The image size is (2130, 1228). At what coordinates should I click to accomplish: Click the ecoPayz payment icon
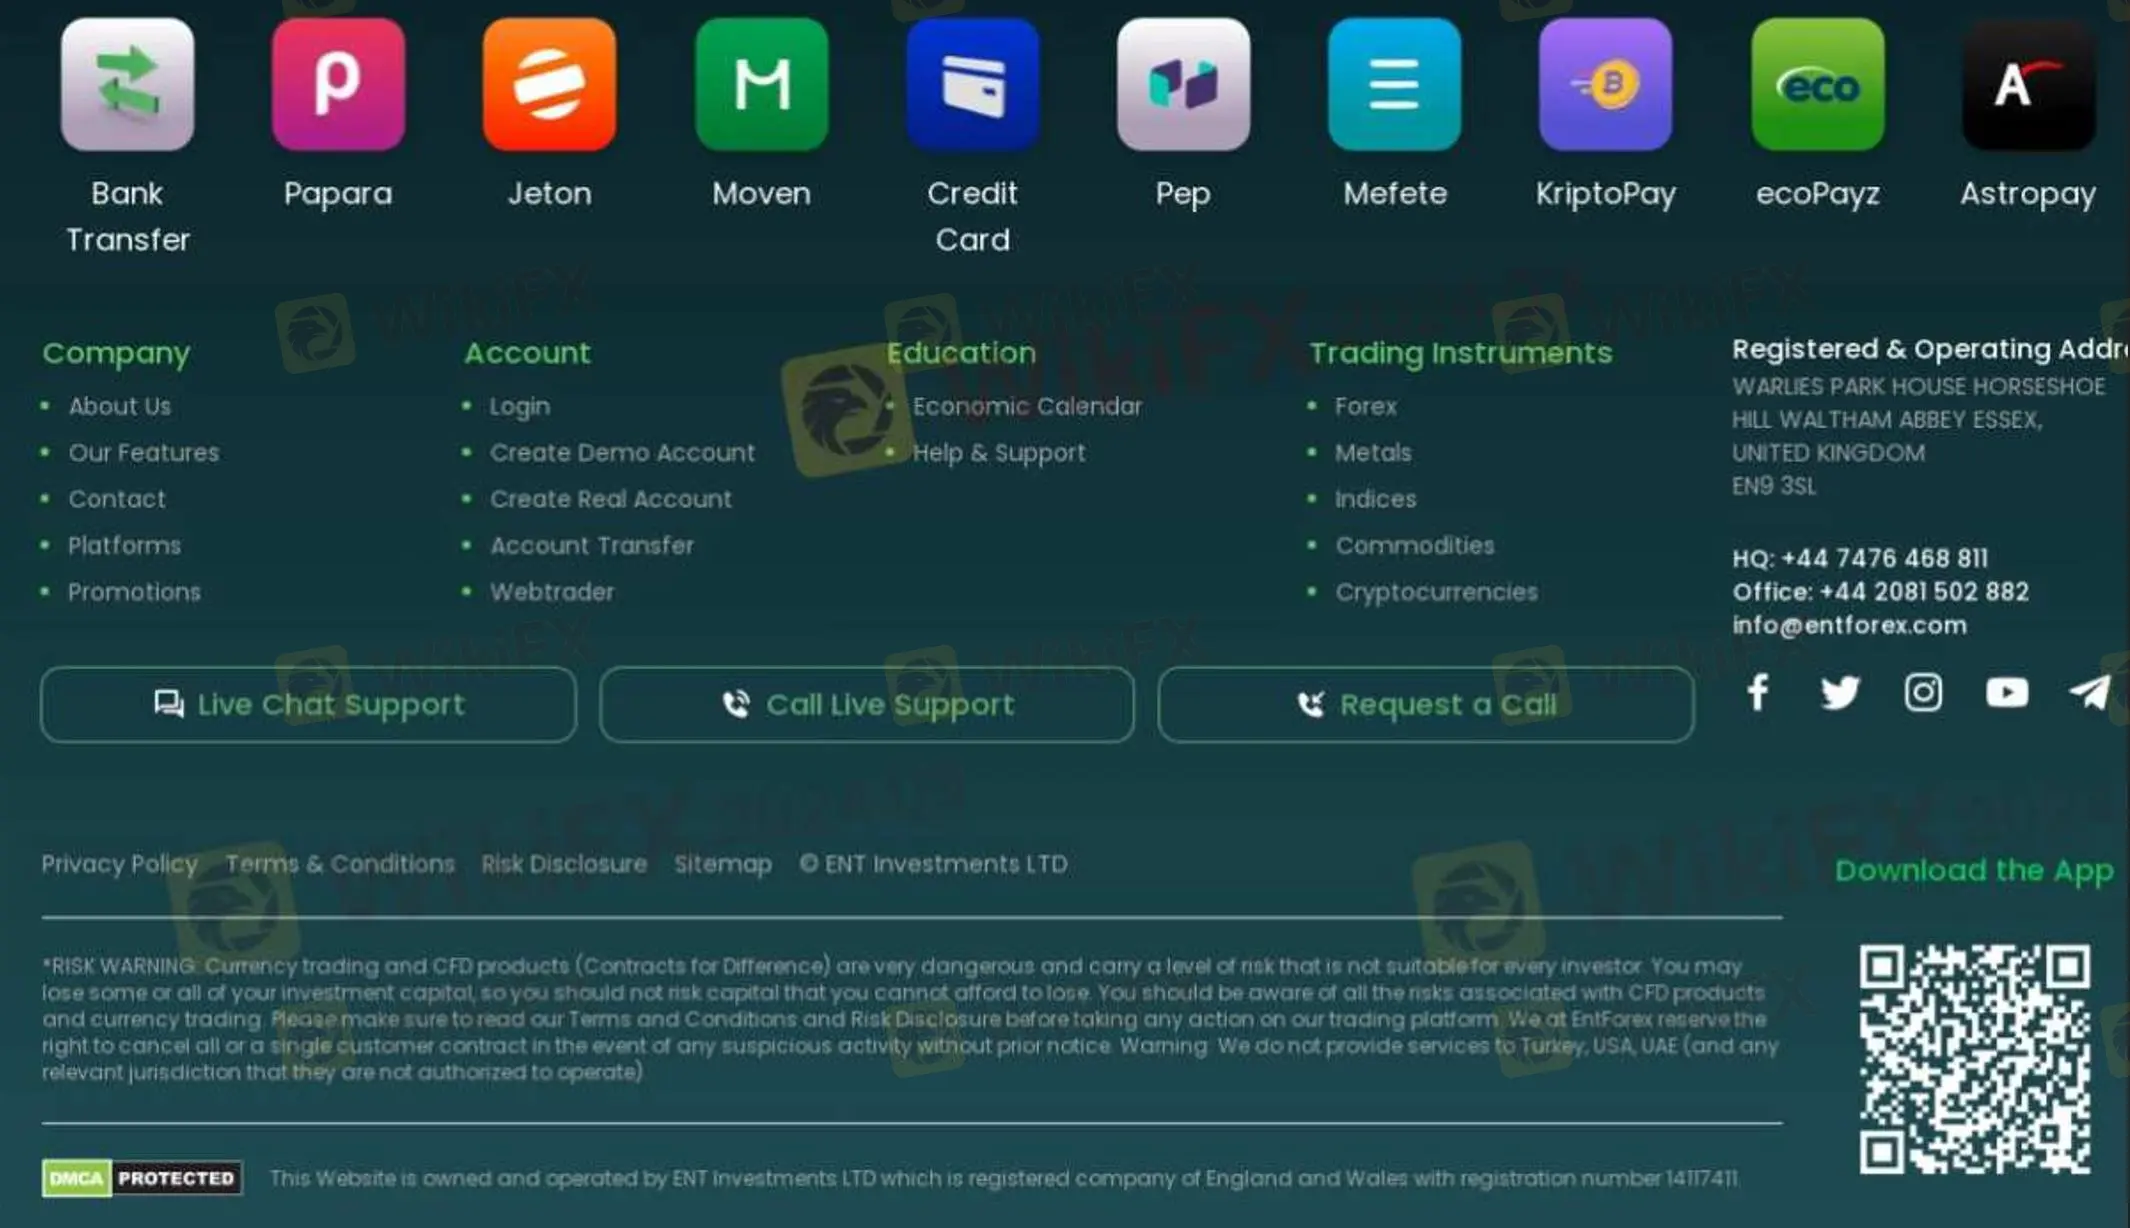[1817, 85]
